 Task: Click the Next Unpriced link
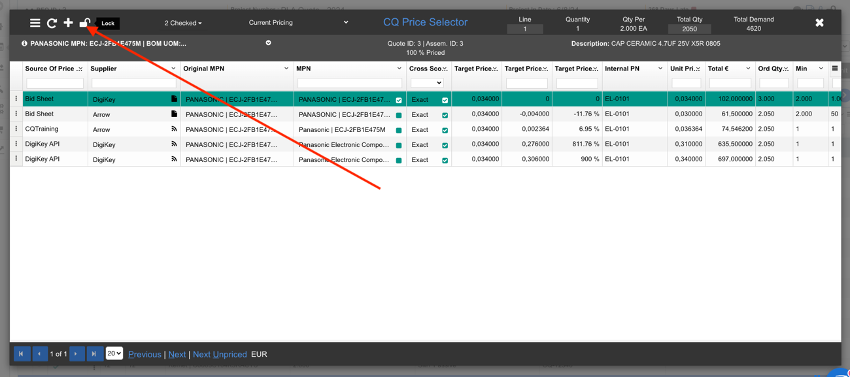pos(220,354)
